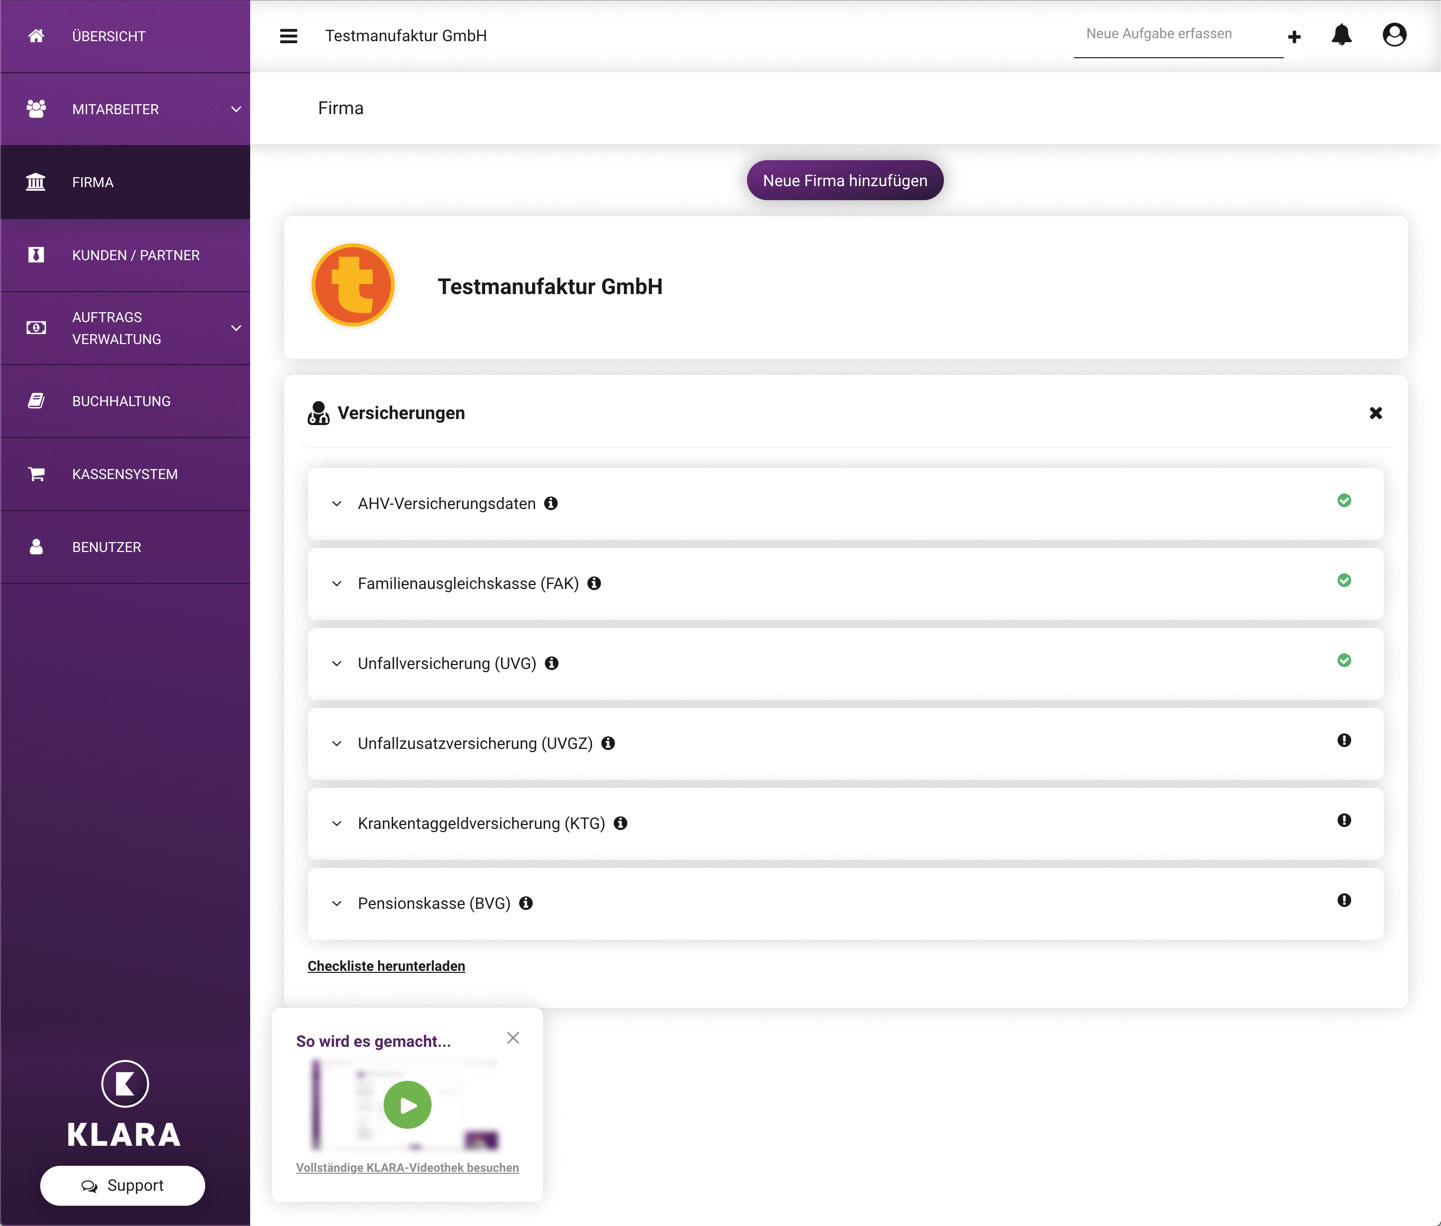
Task: Click green checkmark status of UVG row
Action: 1344,660
